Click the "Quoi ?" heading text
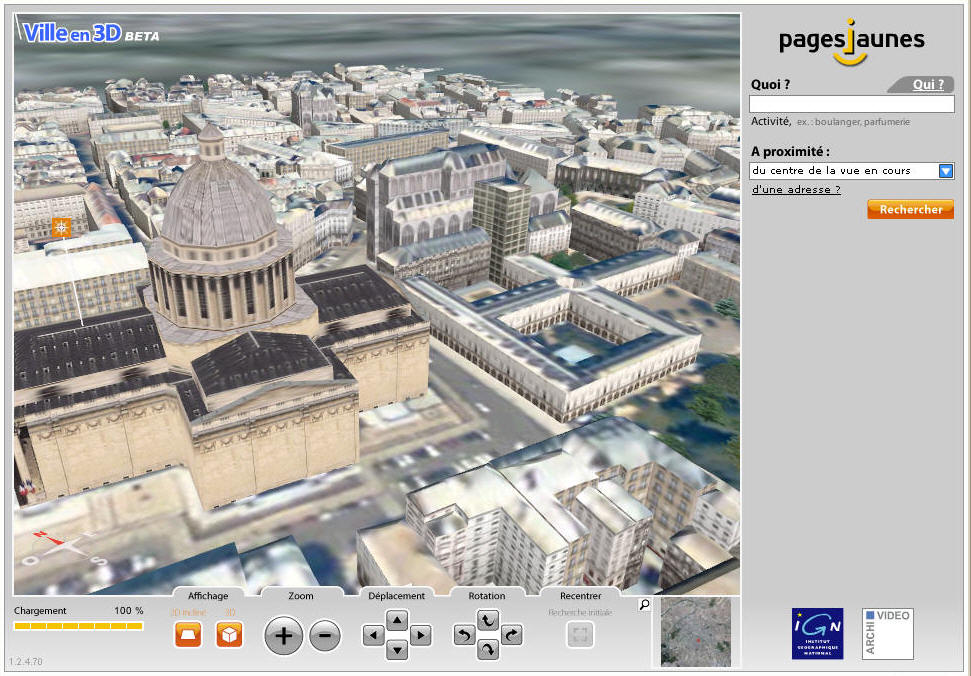 pyautogui.click(x=770, y=85)
